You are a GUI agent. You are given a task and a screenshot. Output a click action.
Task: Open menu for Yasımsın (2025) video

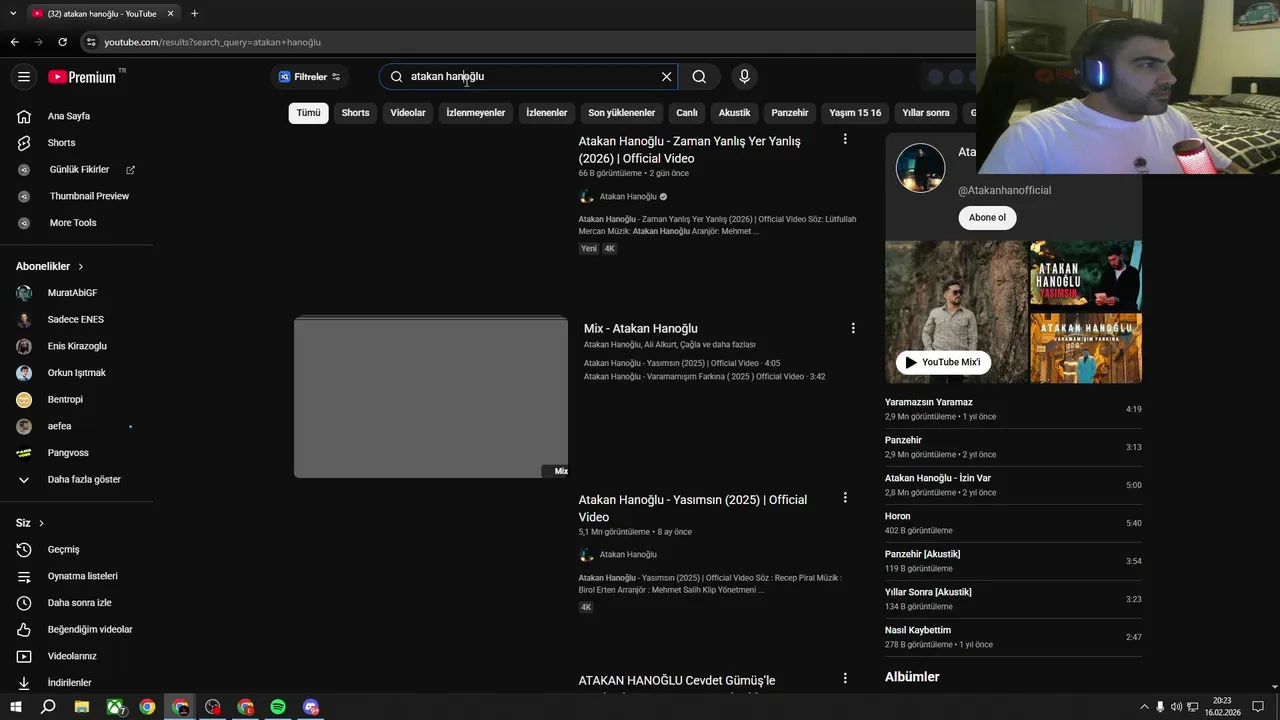pyautogui.click(x=845, y=497)
